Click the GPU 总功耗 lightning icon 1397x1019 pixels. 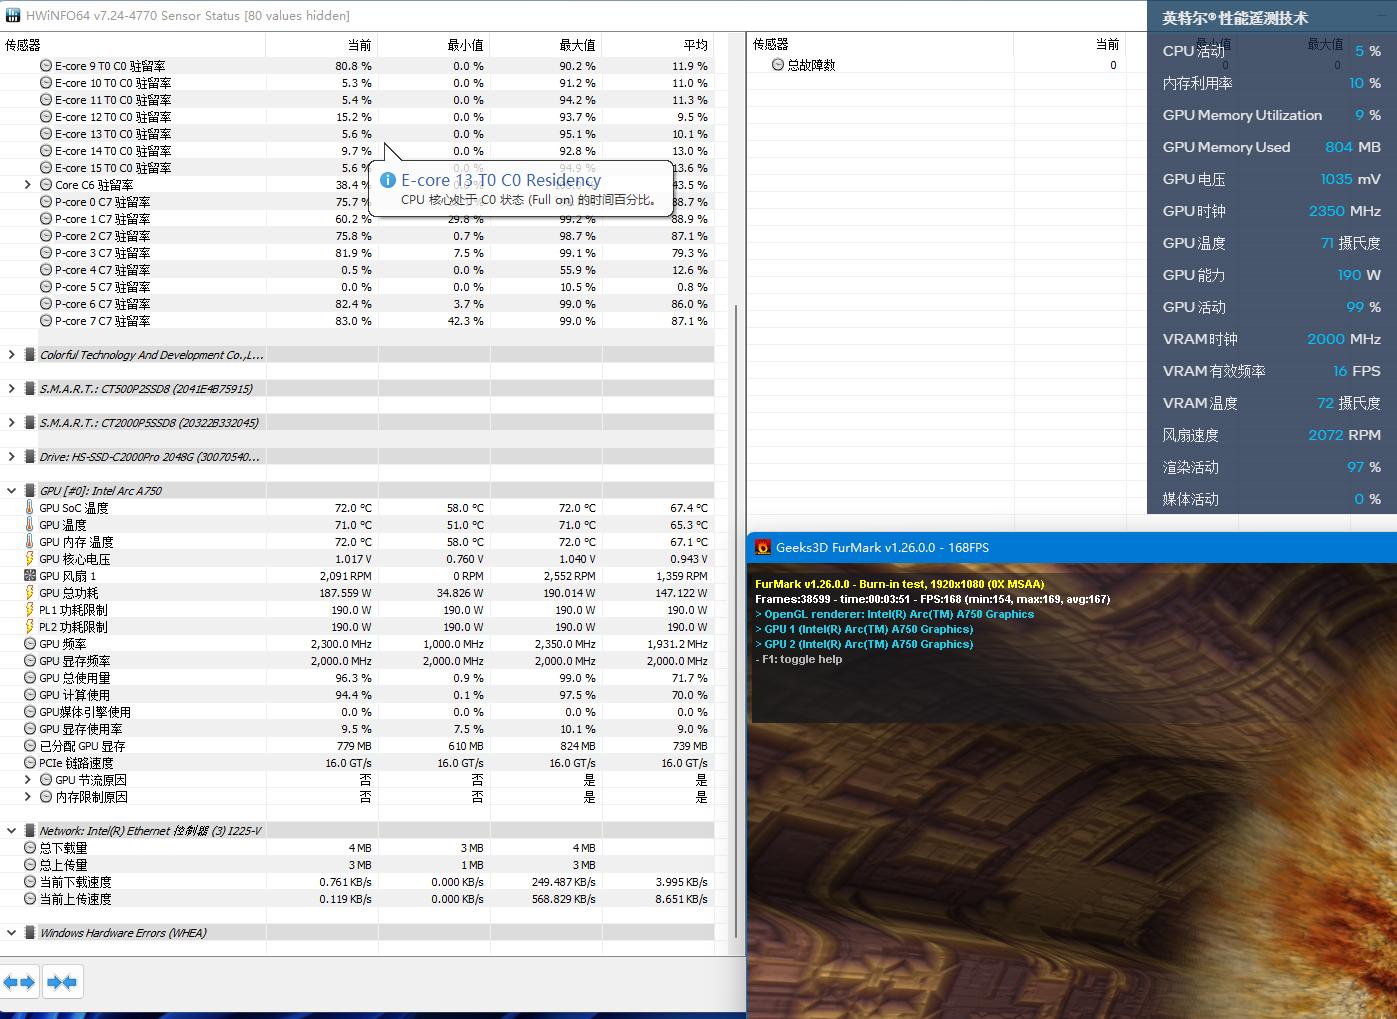pyautogui.click(x=30, y=593)
